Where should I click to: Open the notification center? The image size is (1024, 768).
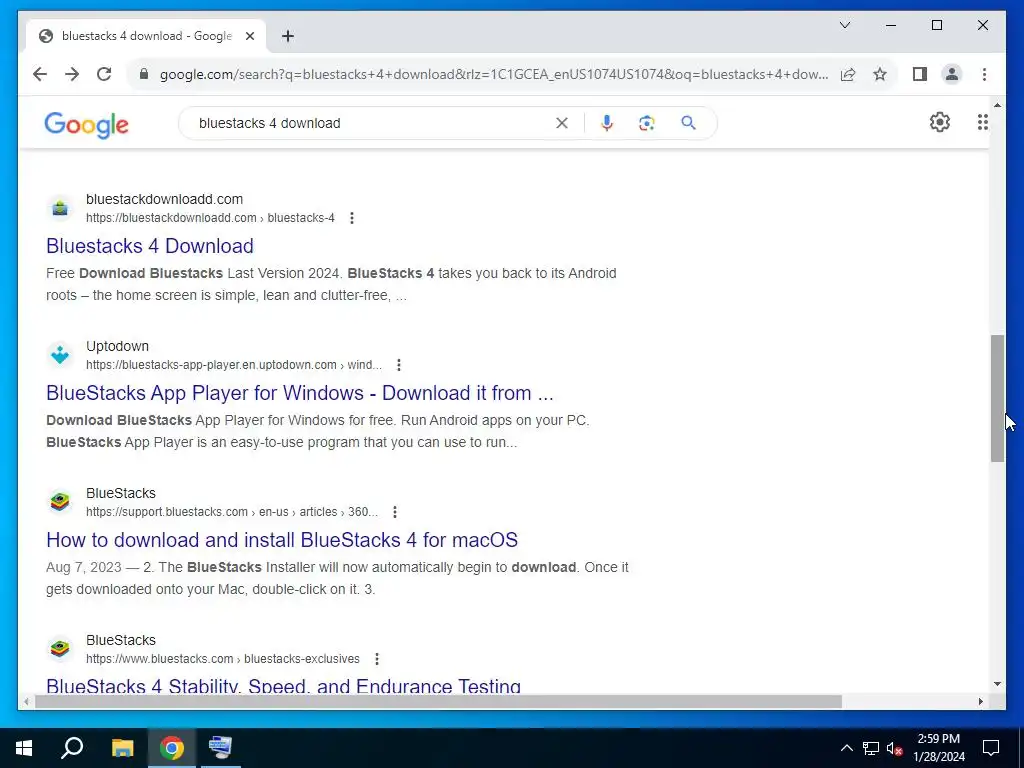[991, 748]
